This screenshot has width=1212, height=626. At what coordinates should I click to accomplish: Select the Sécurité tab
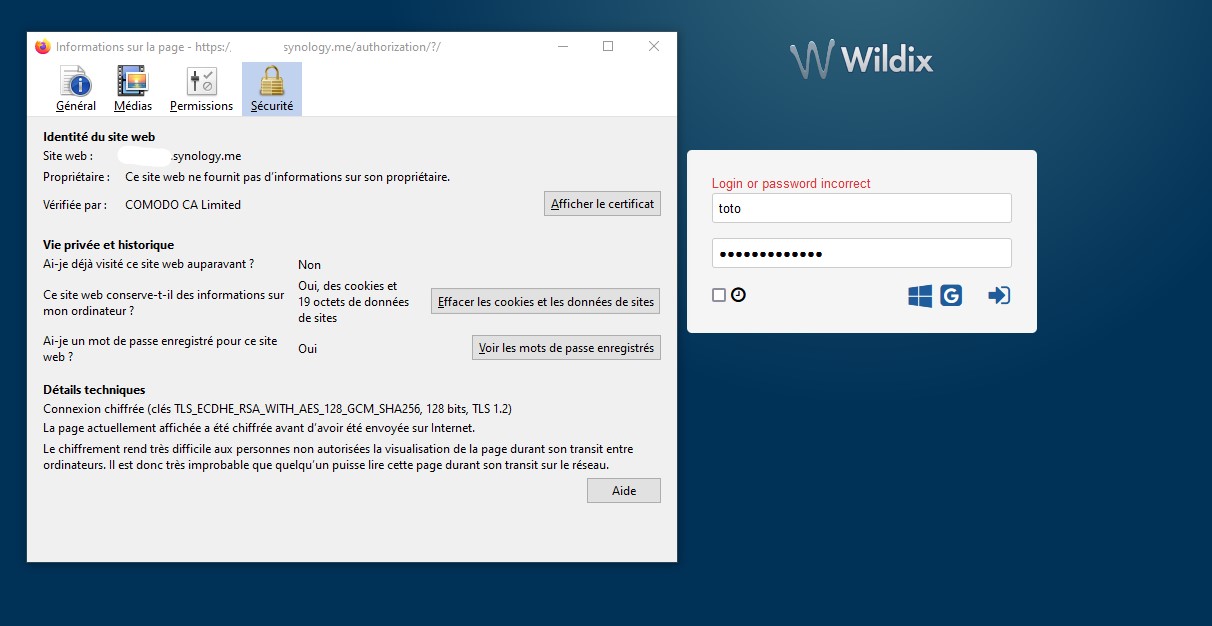click(x=272, y=89)
